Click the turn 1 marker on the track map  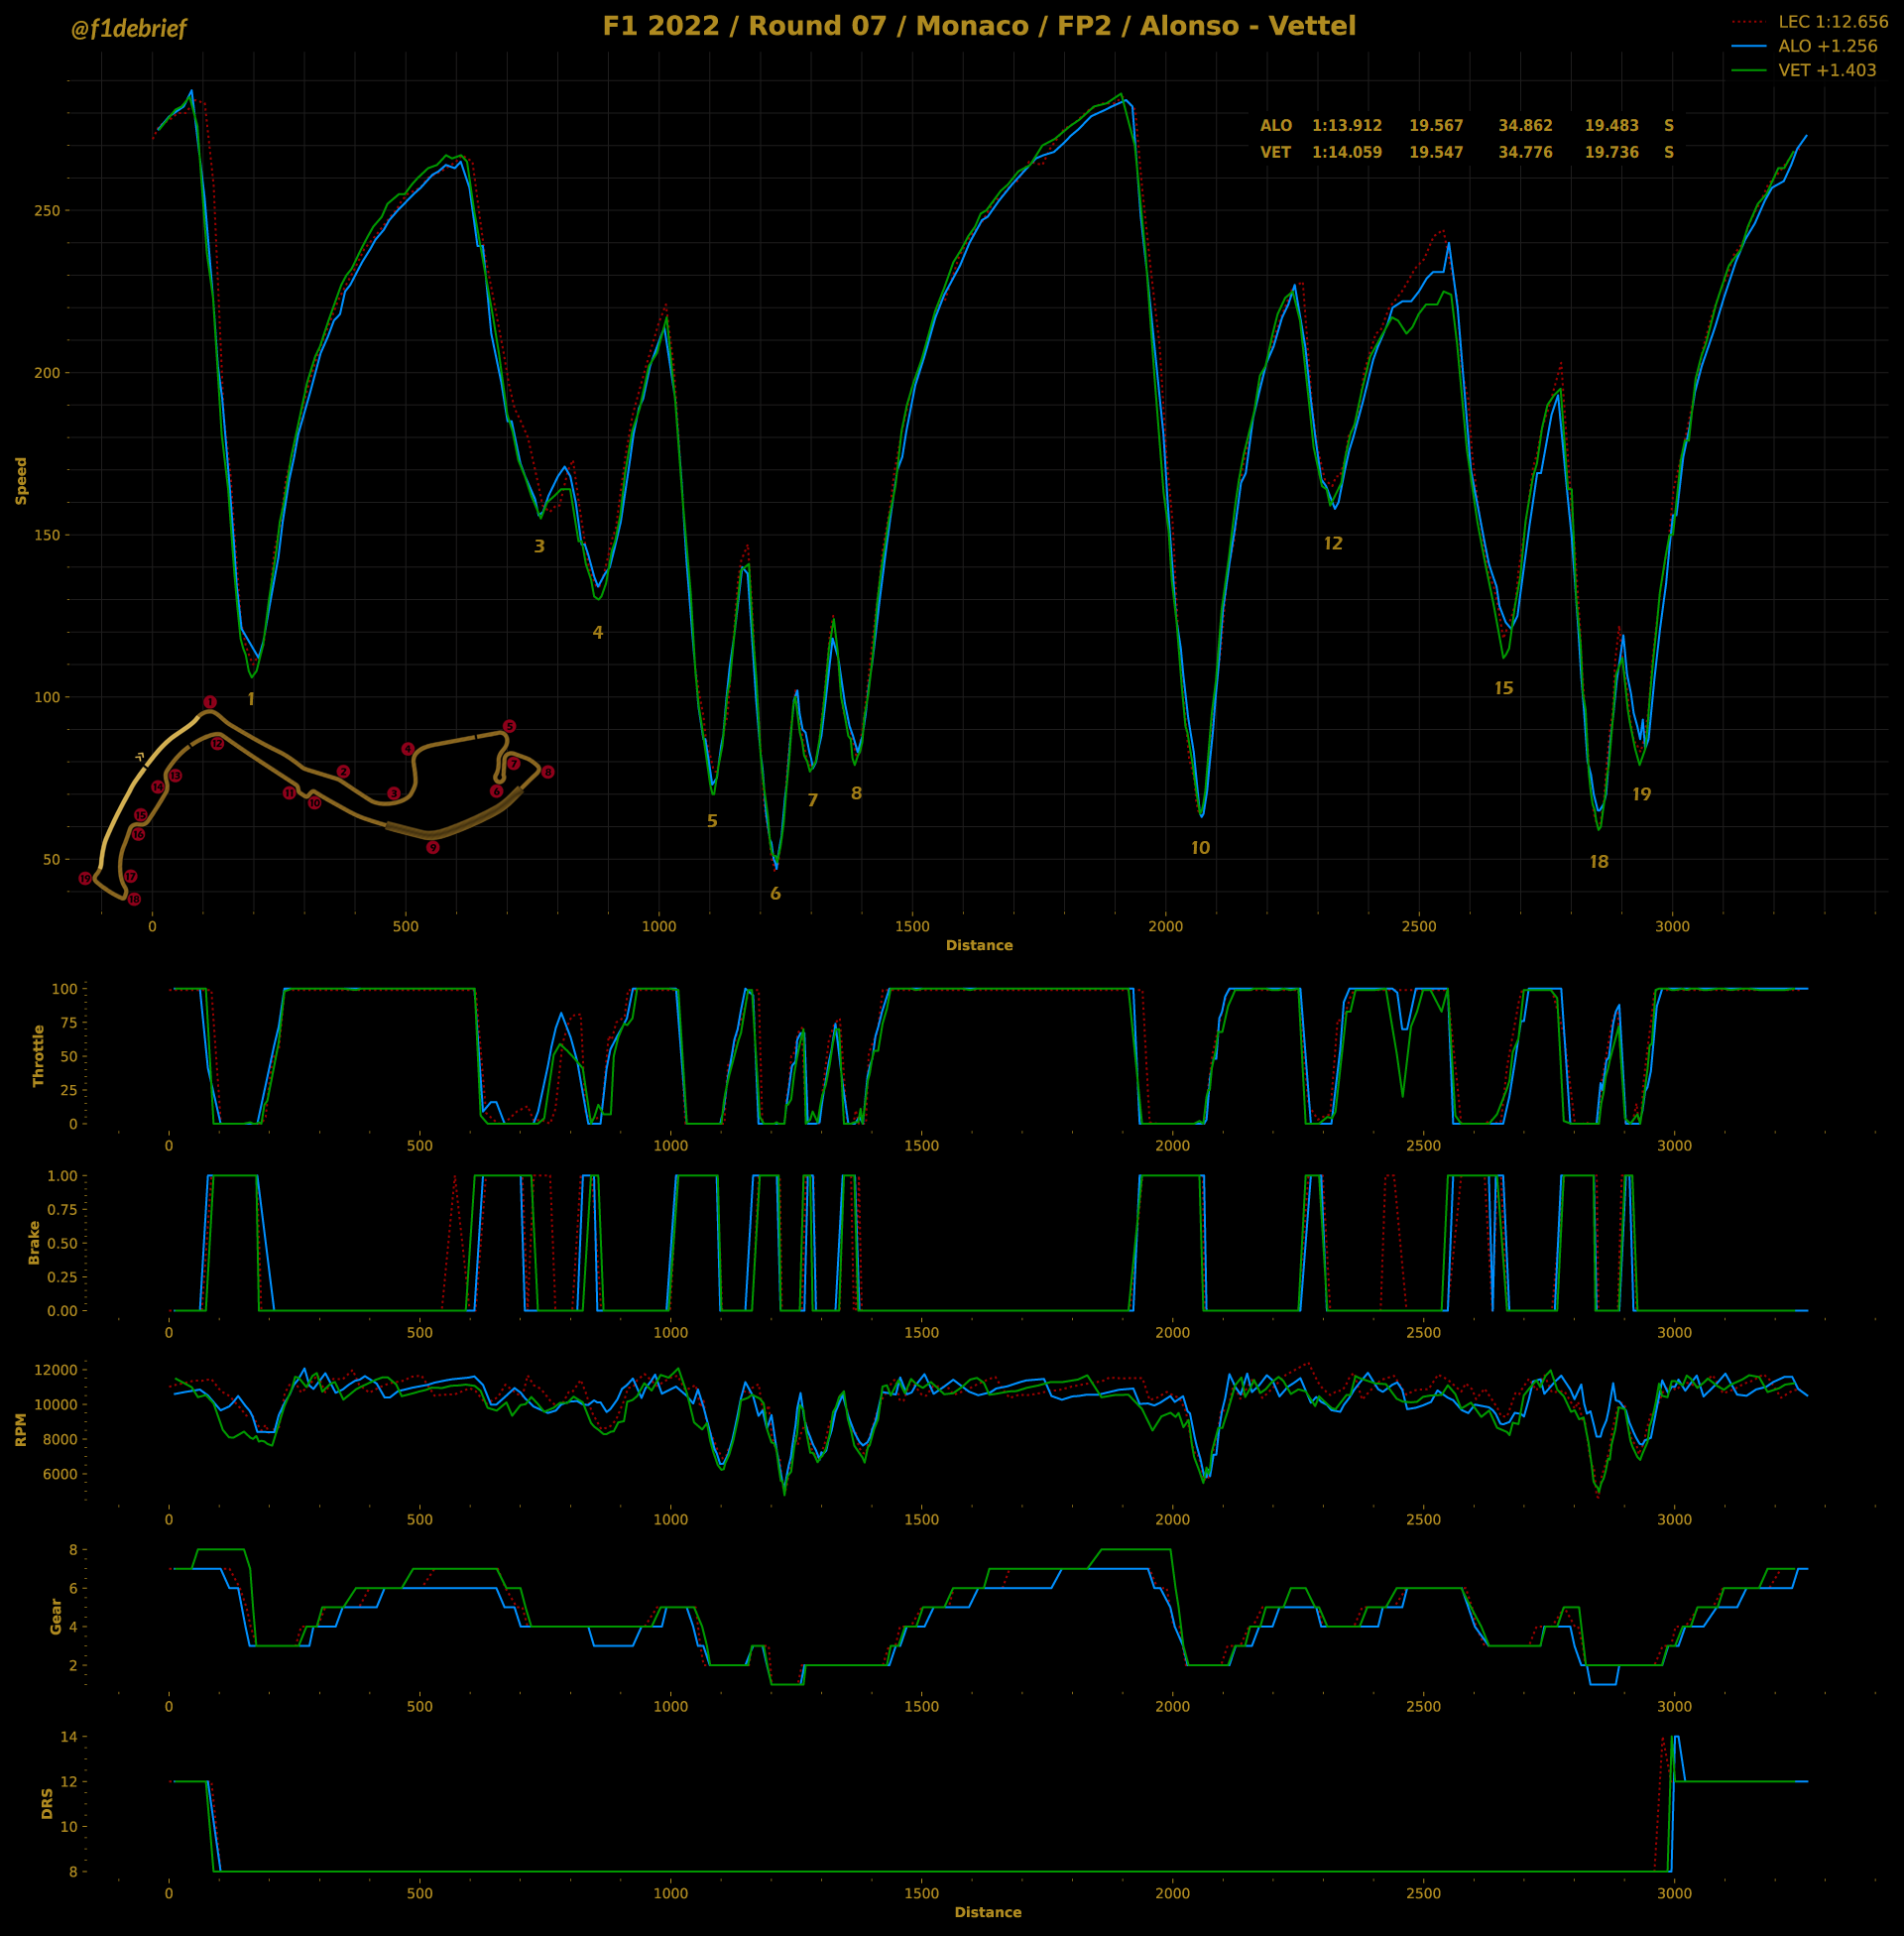click(x=210, y=703)
